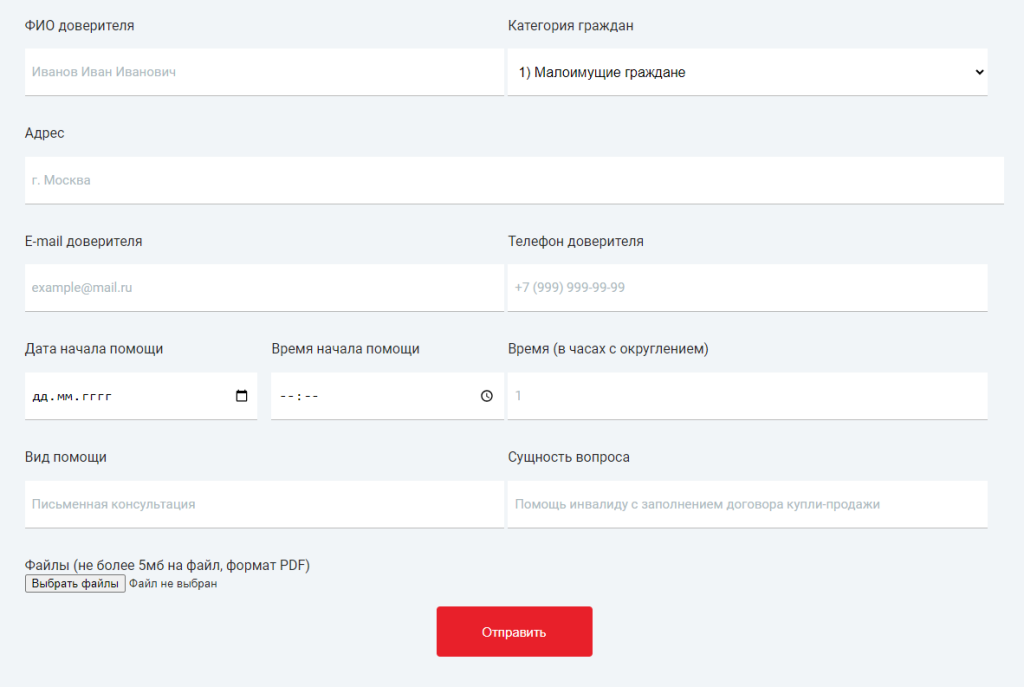Focus the ФИО доверителя input field
This screenshot has height=687, width=1024.
[264, 72]
